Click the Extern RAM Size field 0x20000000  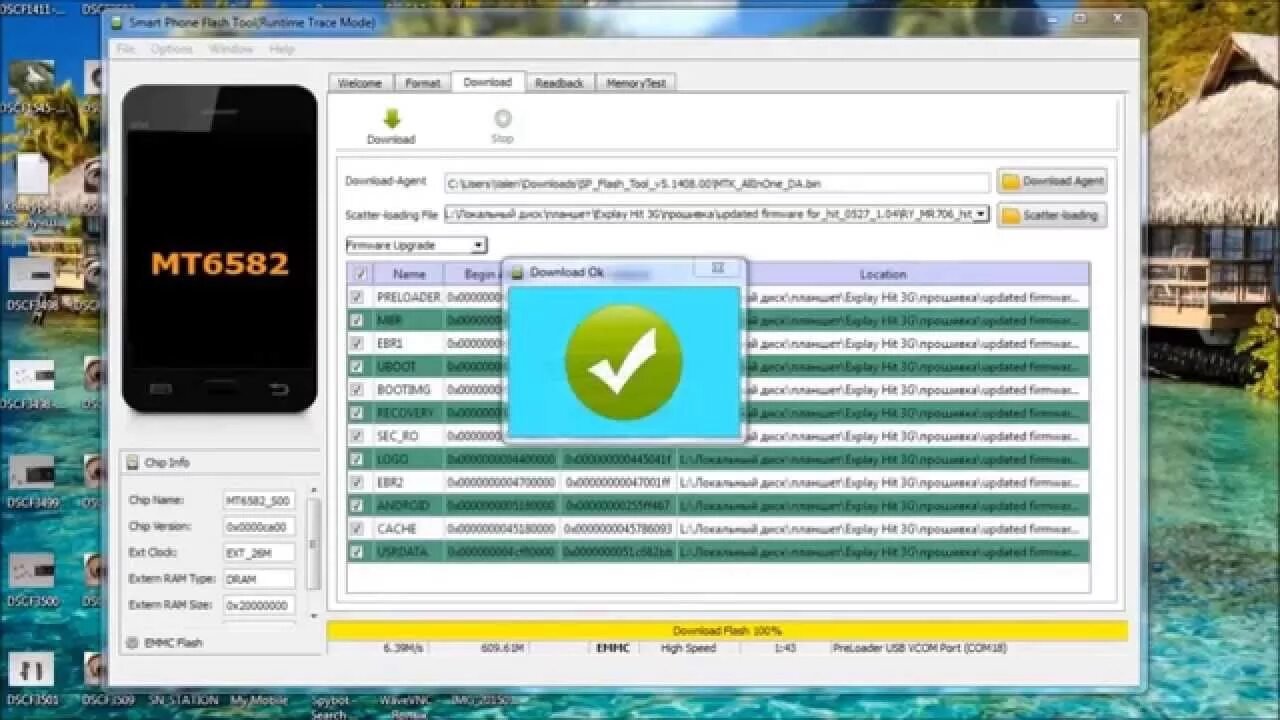pos(259,605)
